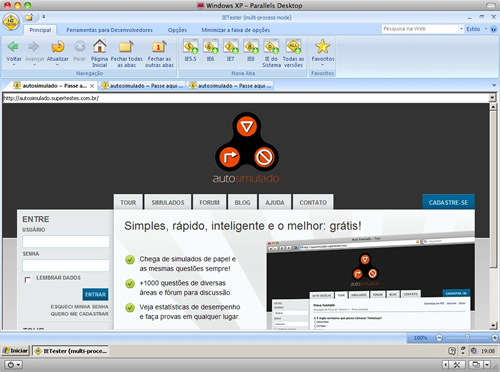
Task: Click the ENTRAR login button
Action: tap(95, 294)
